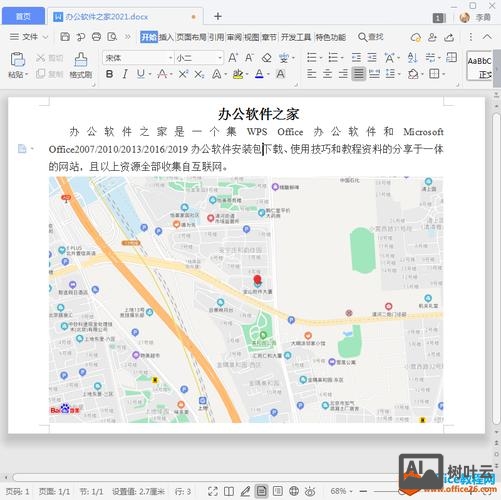Apply Superscript formatting (X²)
This screenshot has height=500, width=501.
[x=183, y=74]
